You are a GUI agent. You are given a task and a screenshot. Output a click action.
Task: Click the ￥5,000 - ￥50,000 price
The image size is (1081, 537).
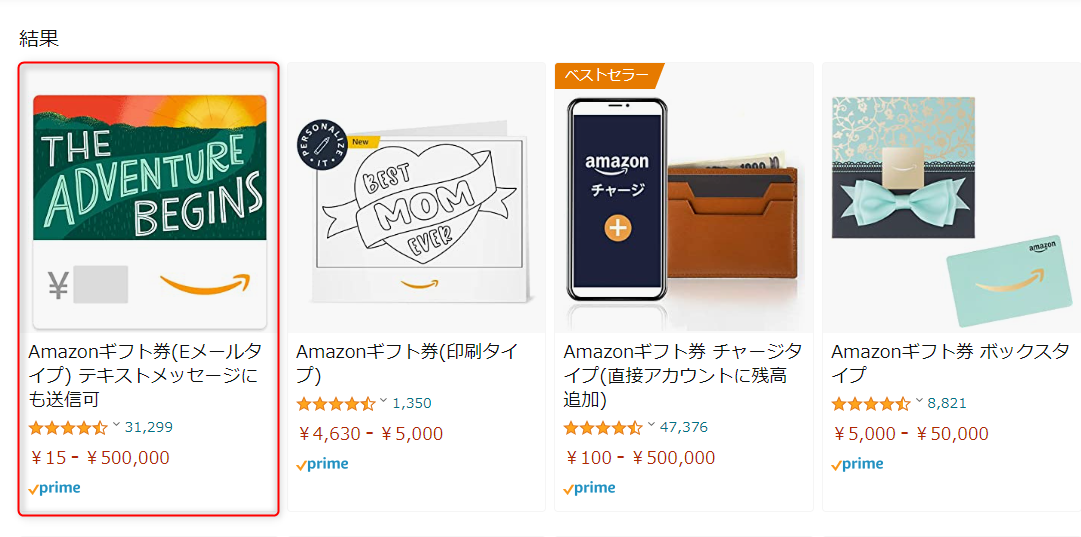pos(910,434)
